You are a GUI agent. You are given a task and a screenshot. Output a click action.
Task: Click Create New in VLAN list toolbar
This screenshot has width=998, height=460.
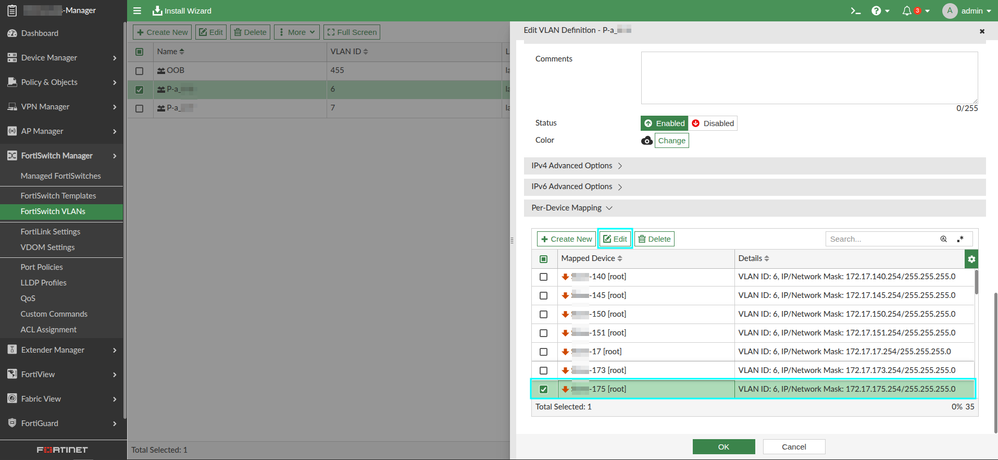[x=162, y=32]
